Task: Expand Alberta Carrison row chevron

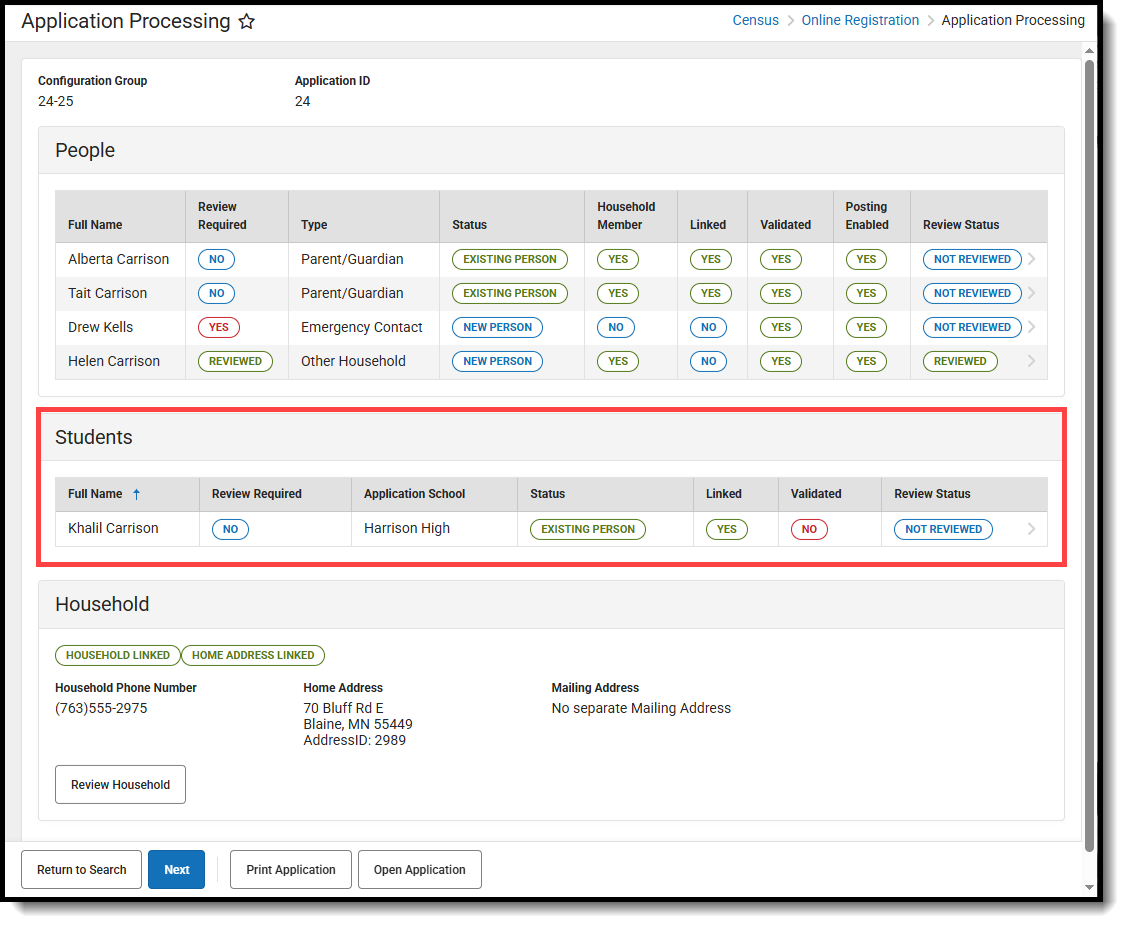Action: pyautogui.click(x=1032, y=259)
